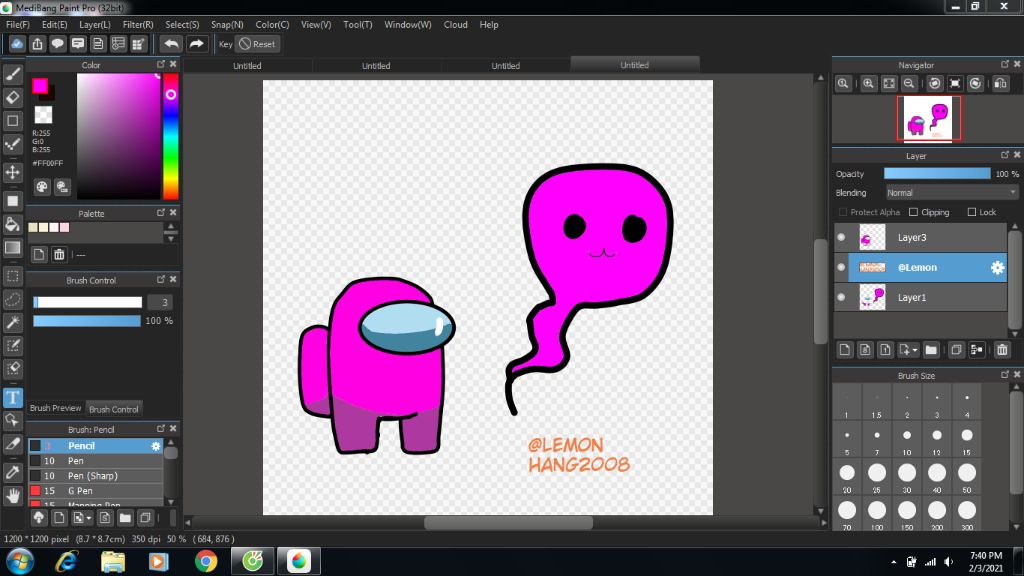Open Internet Explorer from the taskbar
This screenshot has height=576, width=1024.
(x=66, y=561)
